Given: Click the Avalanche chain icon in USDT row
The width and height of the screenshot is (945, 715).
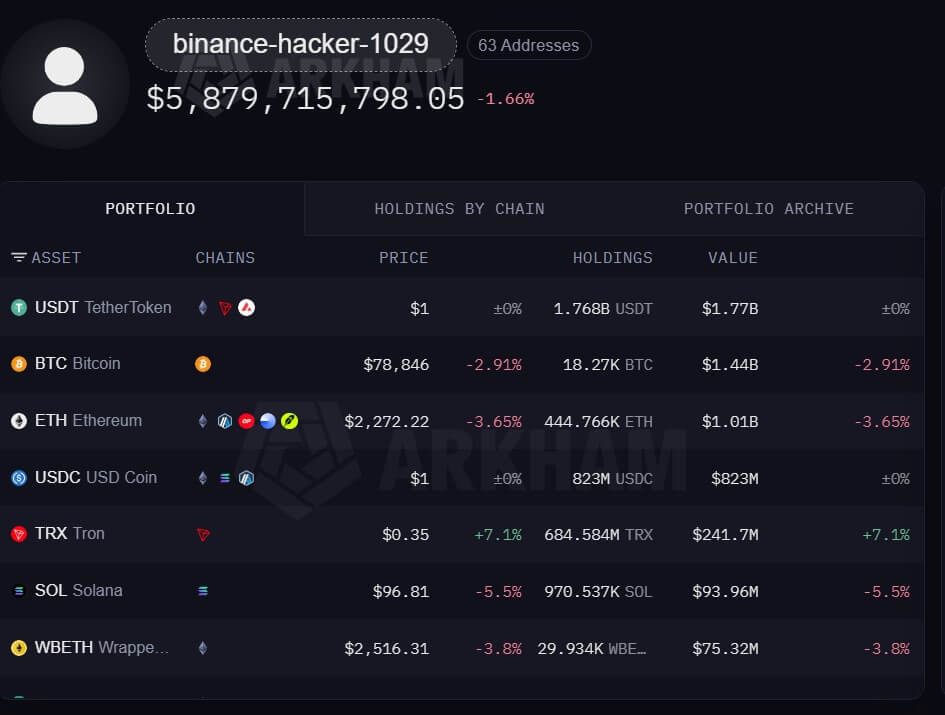Looking at the screenshot, I should click(x=246, y=308).
